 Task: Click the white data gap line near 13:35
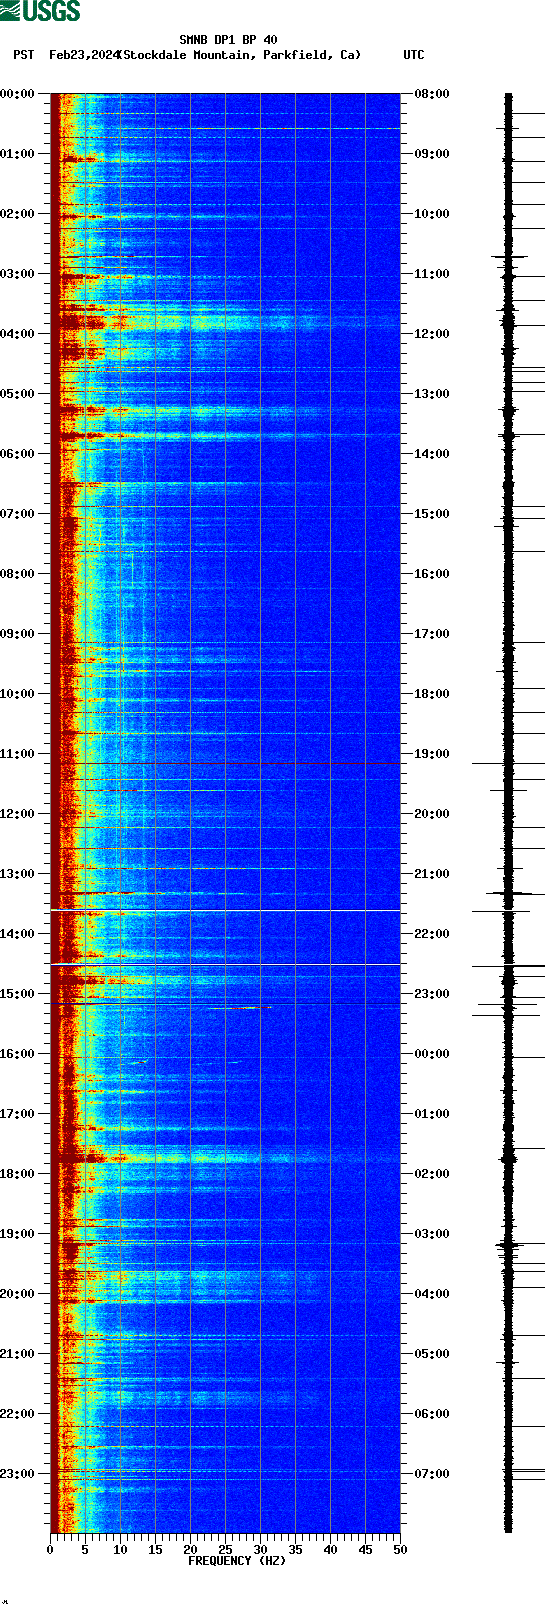point(225,910)
